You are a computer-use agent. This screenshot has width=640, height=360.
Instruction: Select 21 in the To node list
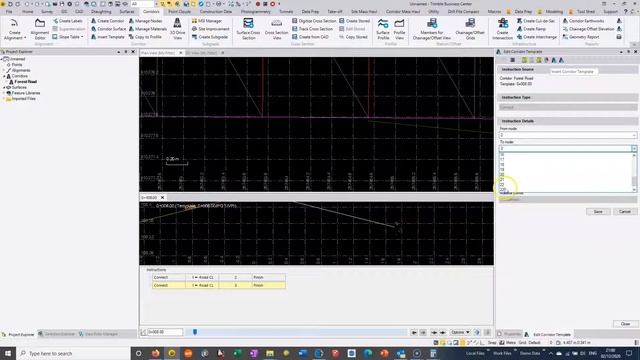[x=502, y=180]
